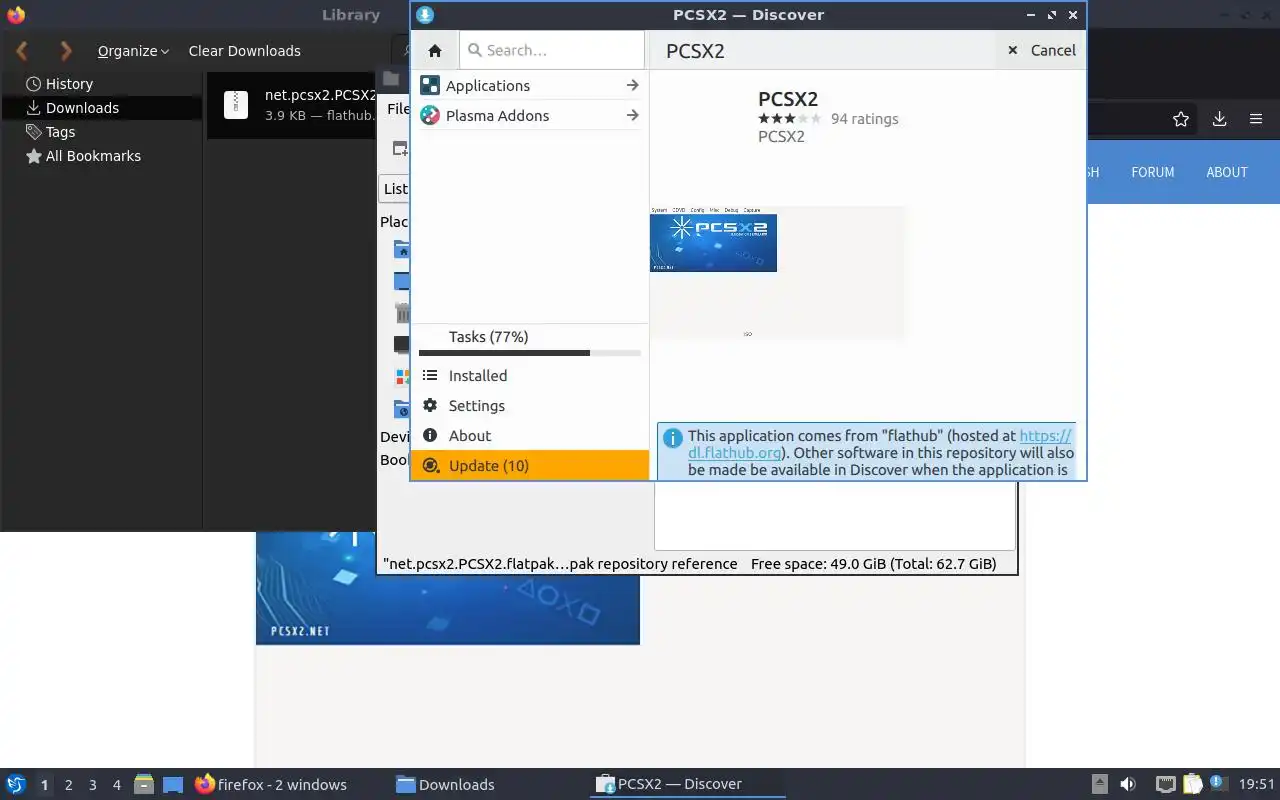
Task: Open the application launcher in taskbar
Action: [x=16, y=784]
